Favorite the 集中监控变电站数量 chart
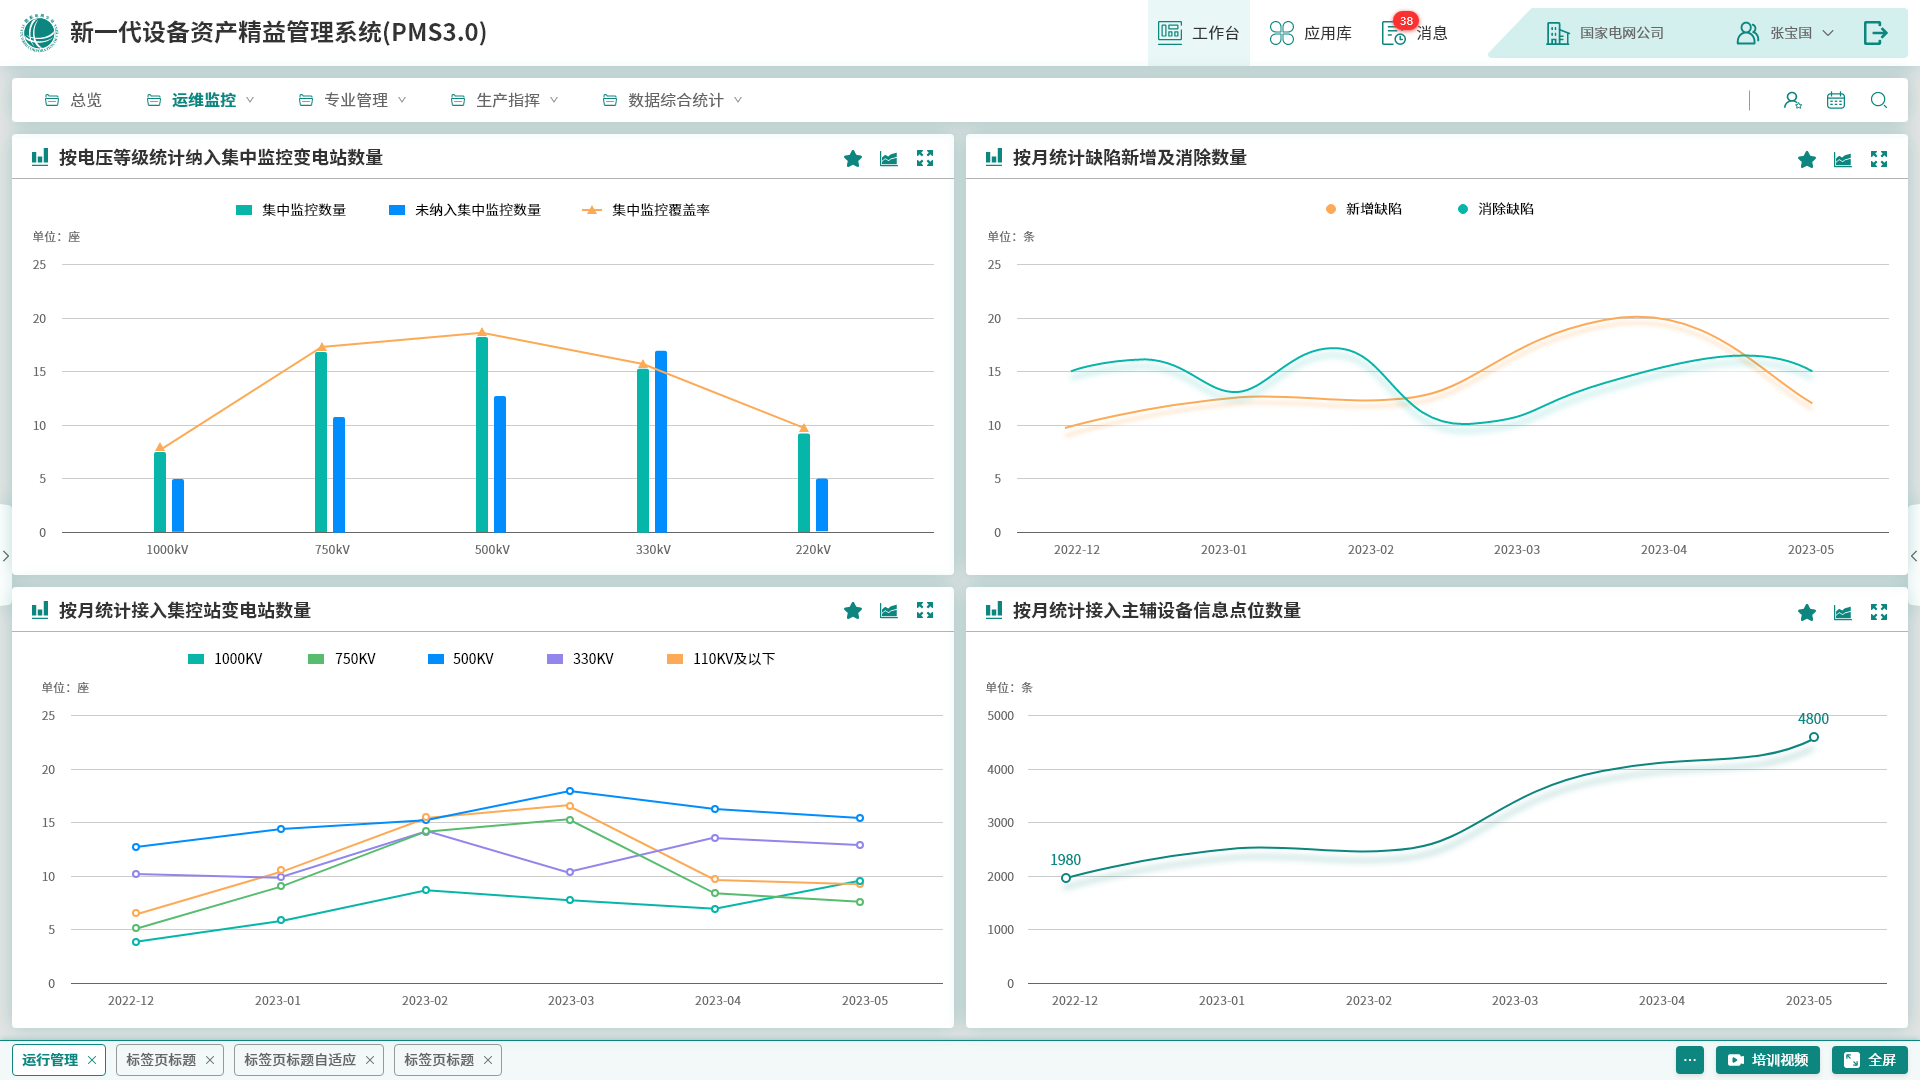1920x1080 pixels. (x=853, y=159)
